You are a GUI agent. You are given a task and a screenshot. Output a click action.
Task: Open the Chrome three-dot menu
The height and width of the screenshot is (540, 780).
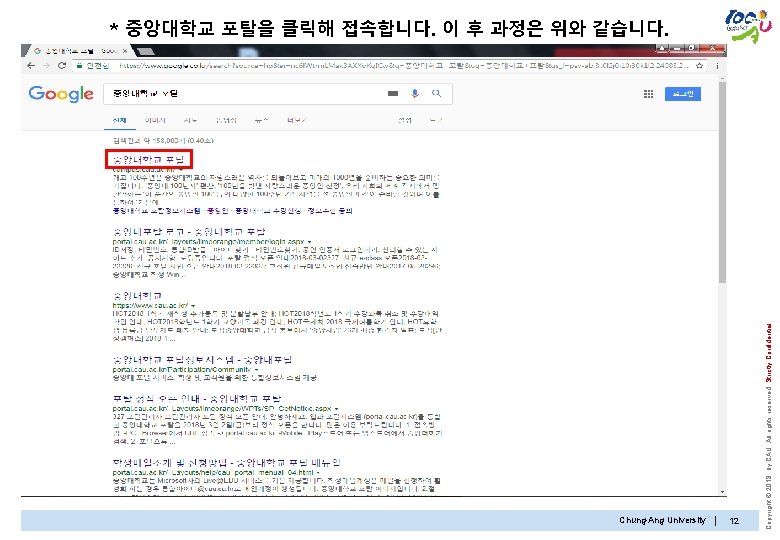click(x=717, y=66)
